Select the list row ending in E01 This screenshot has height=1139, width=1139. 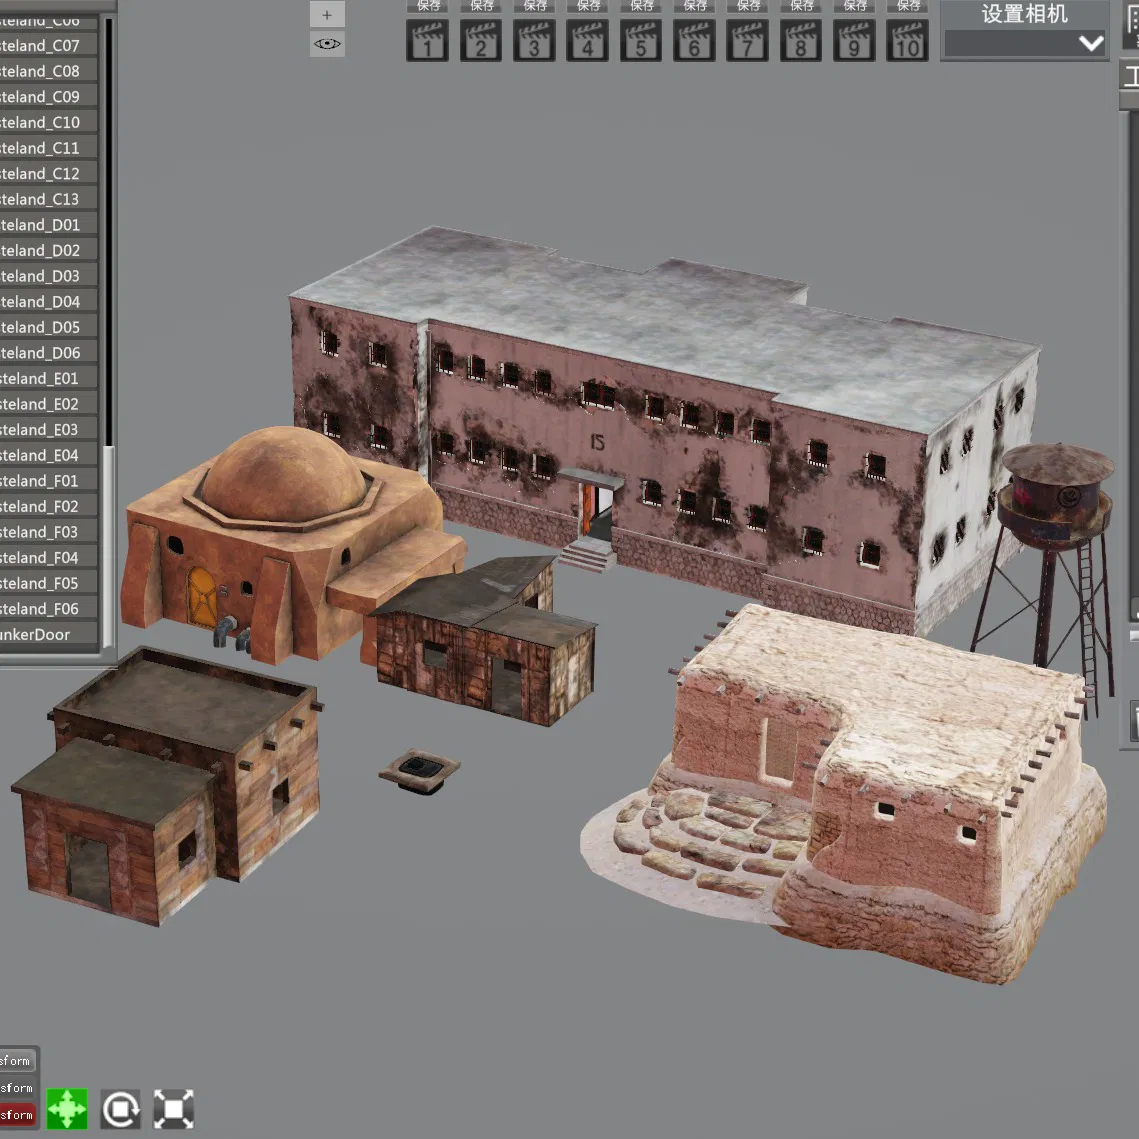[49, 378]
